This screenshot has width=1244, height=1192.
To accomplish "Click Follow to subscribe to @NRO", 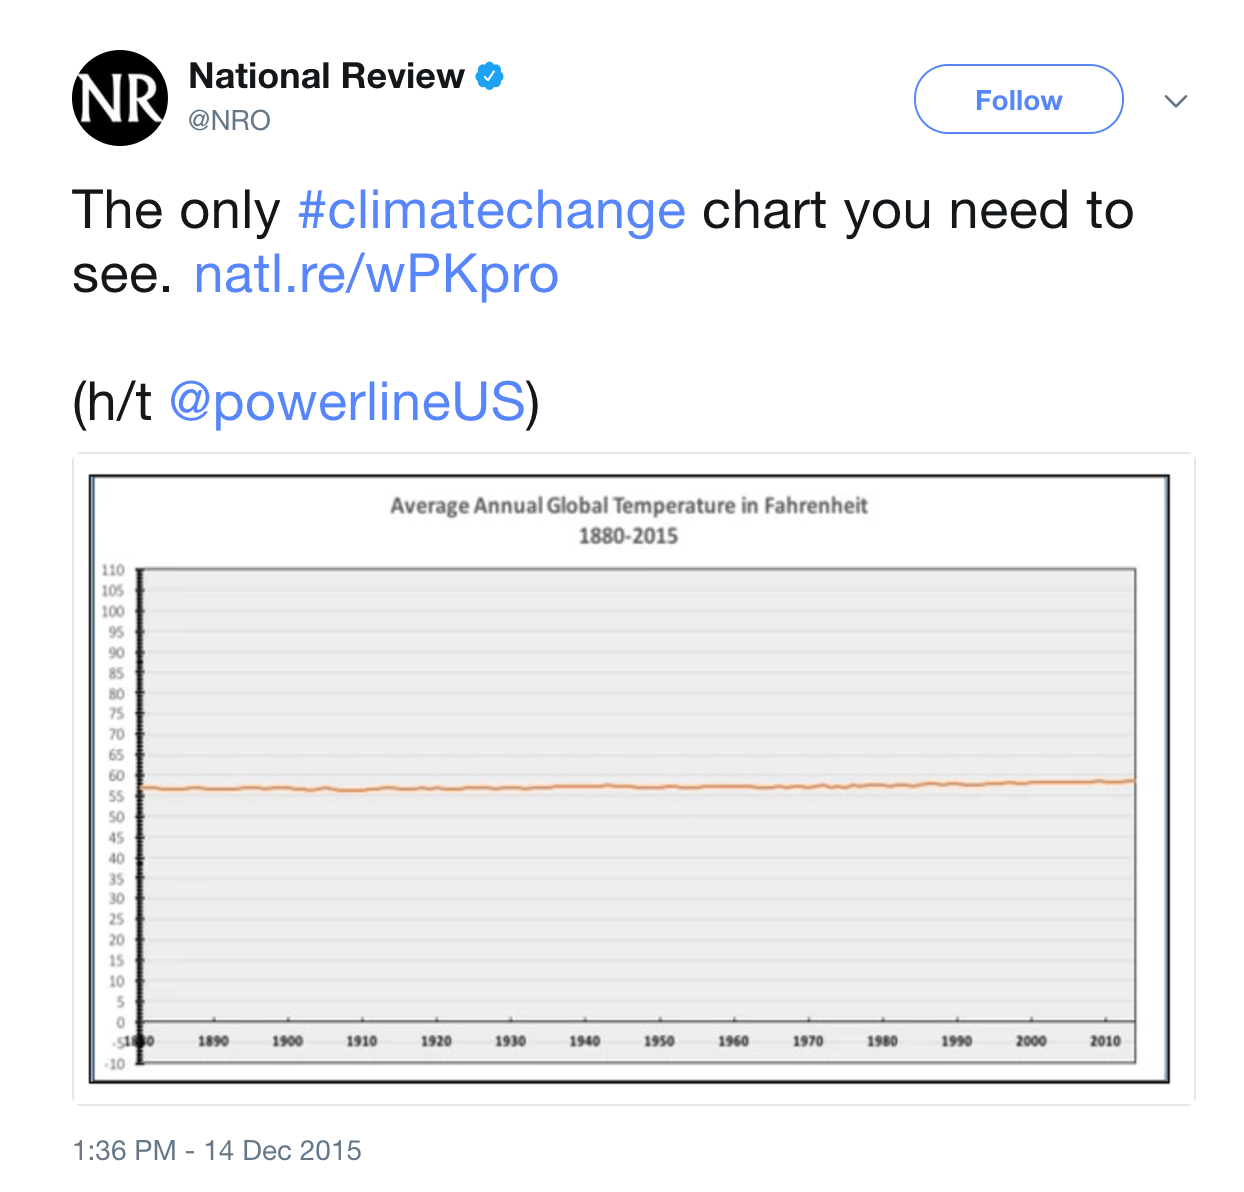I will (1018, 99).
